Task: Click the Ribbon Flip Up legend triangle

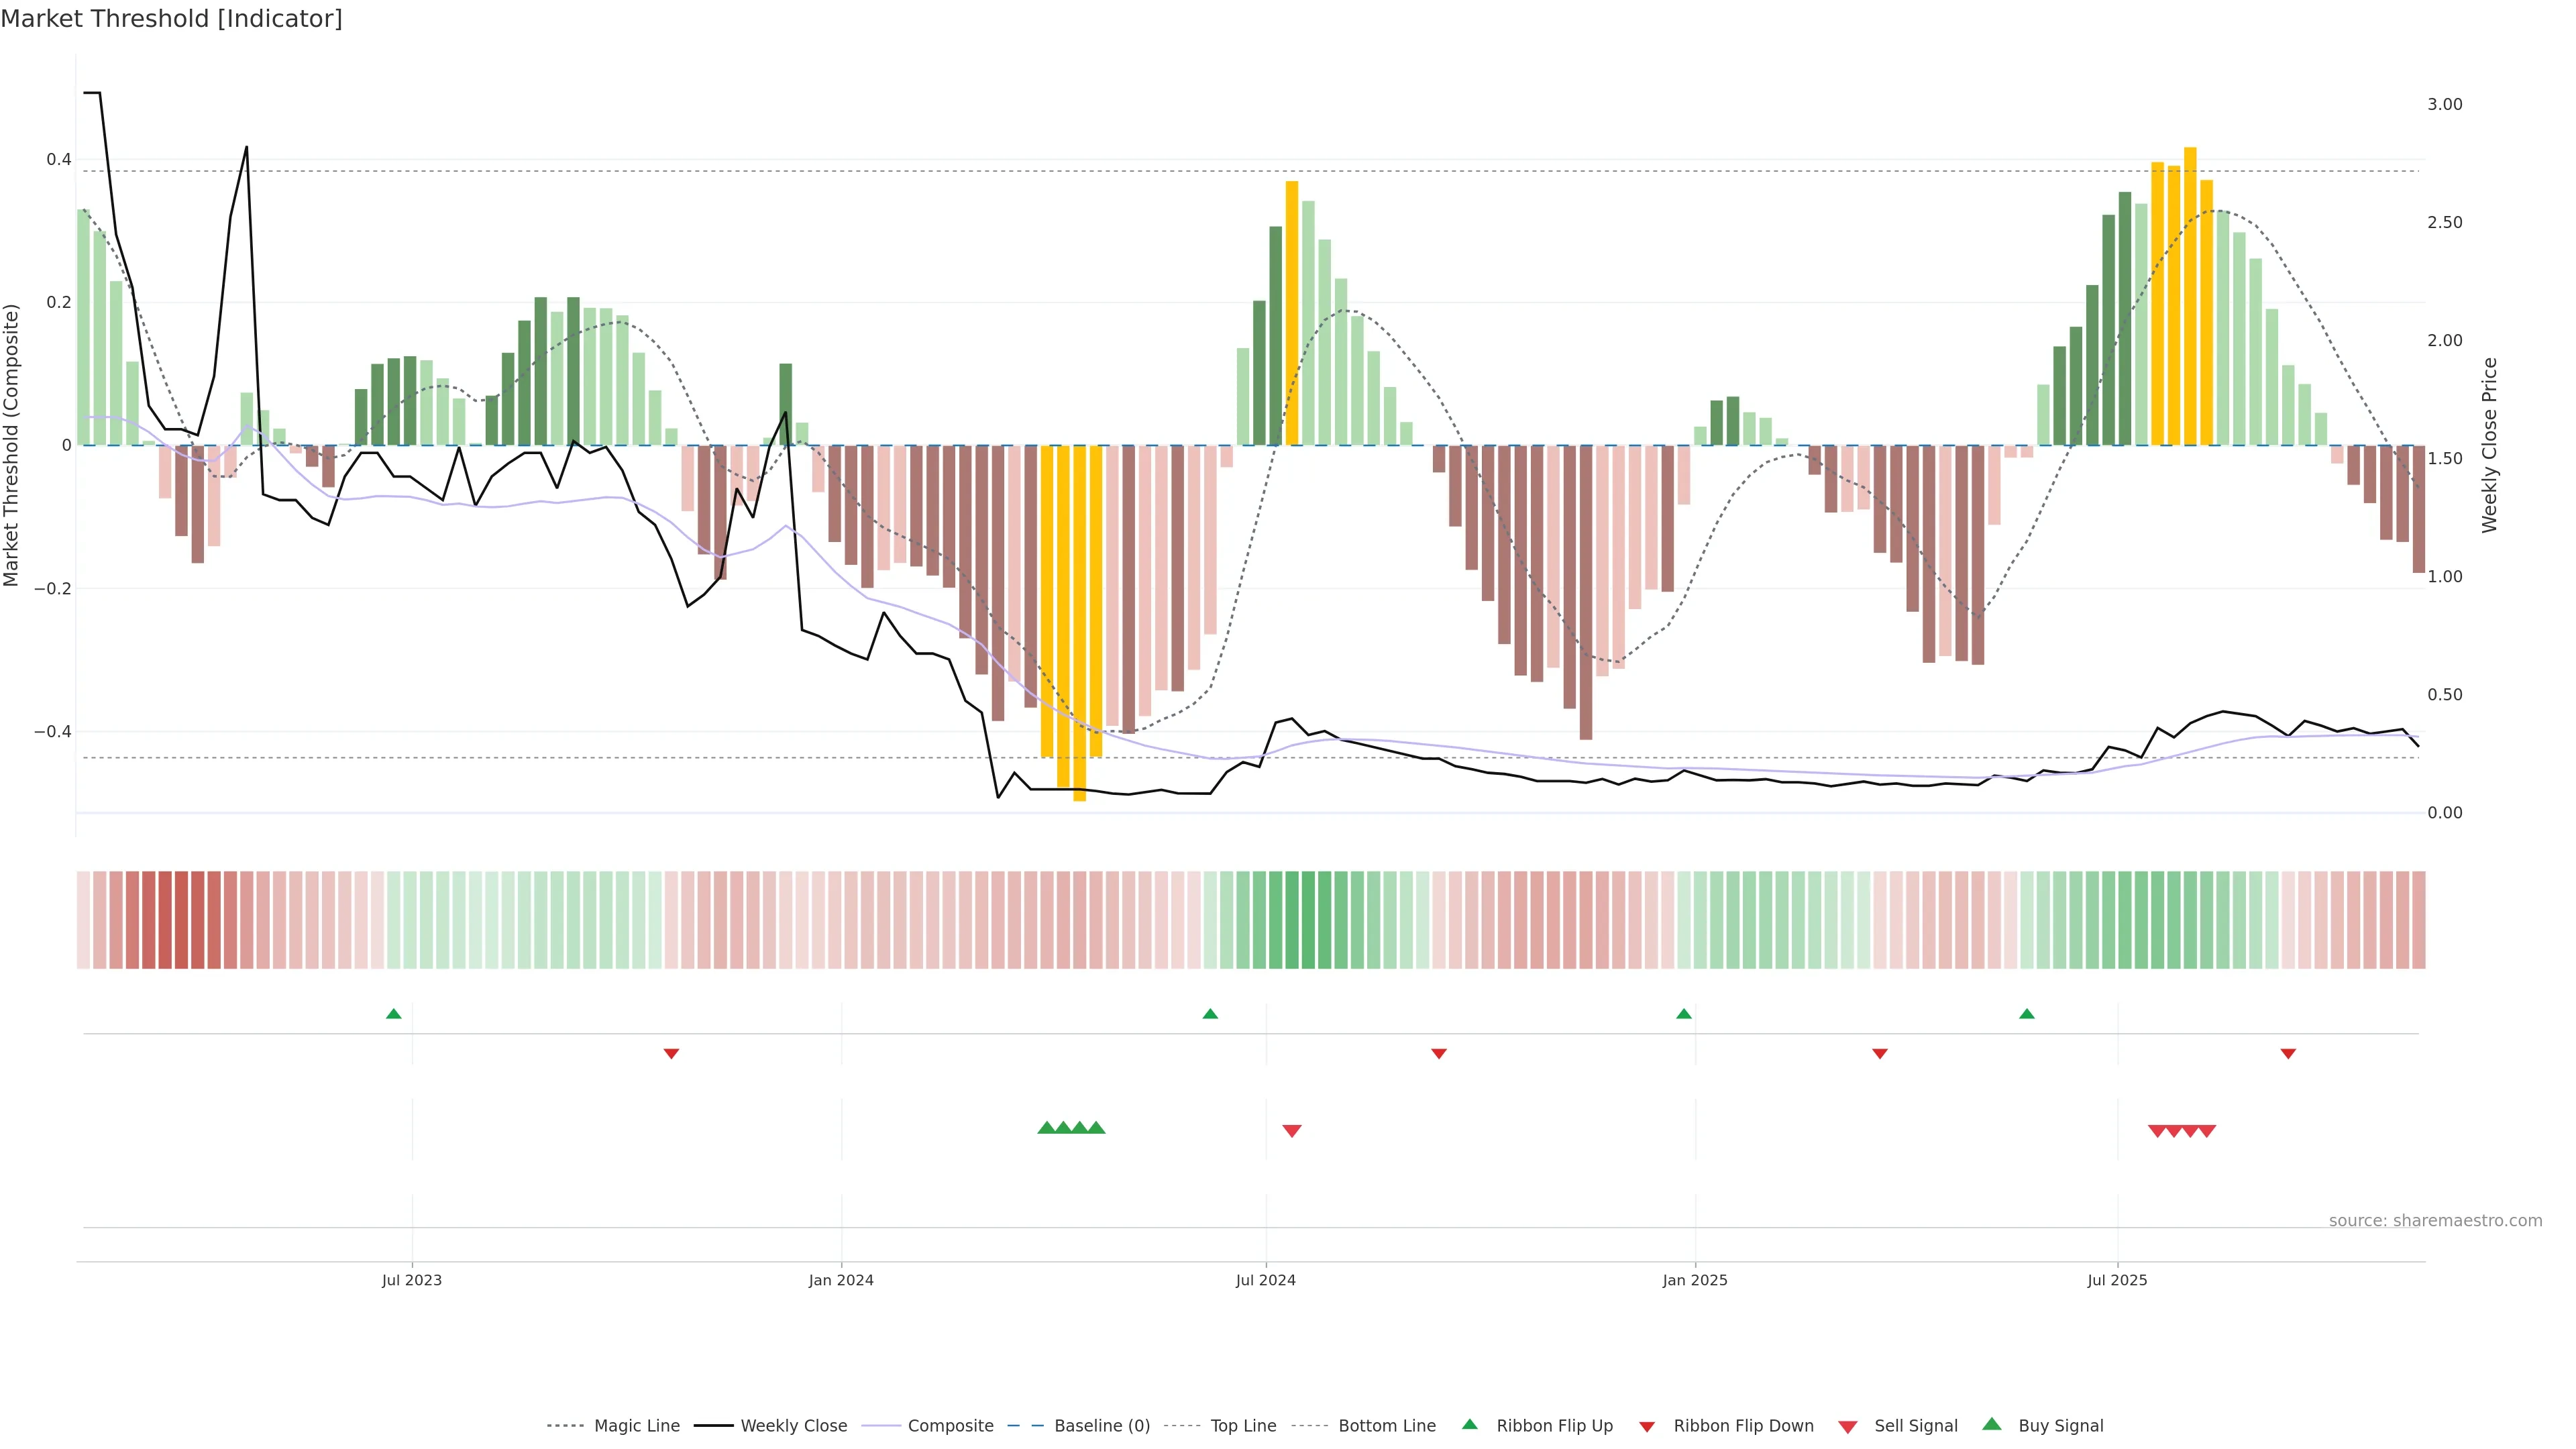Action: point(1469,1424)
